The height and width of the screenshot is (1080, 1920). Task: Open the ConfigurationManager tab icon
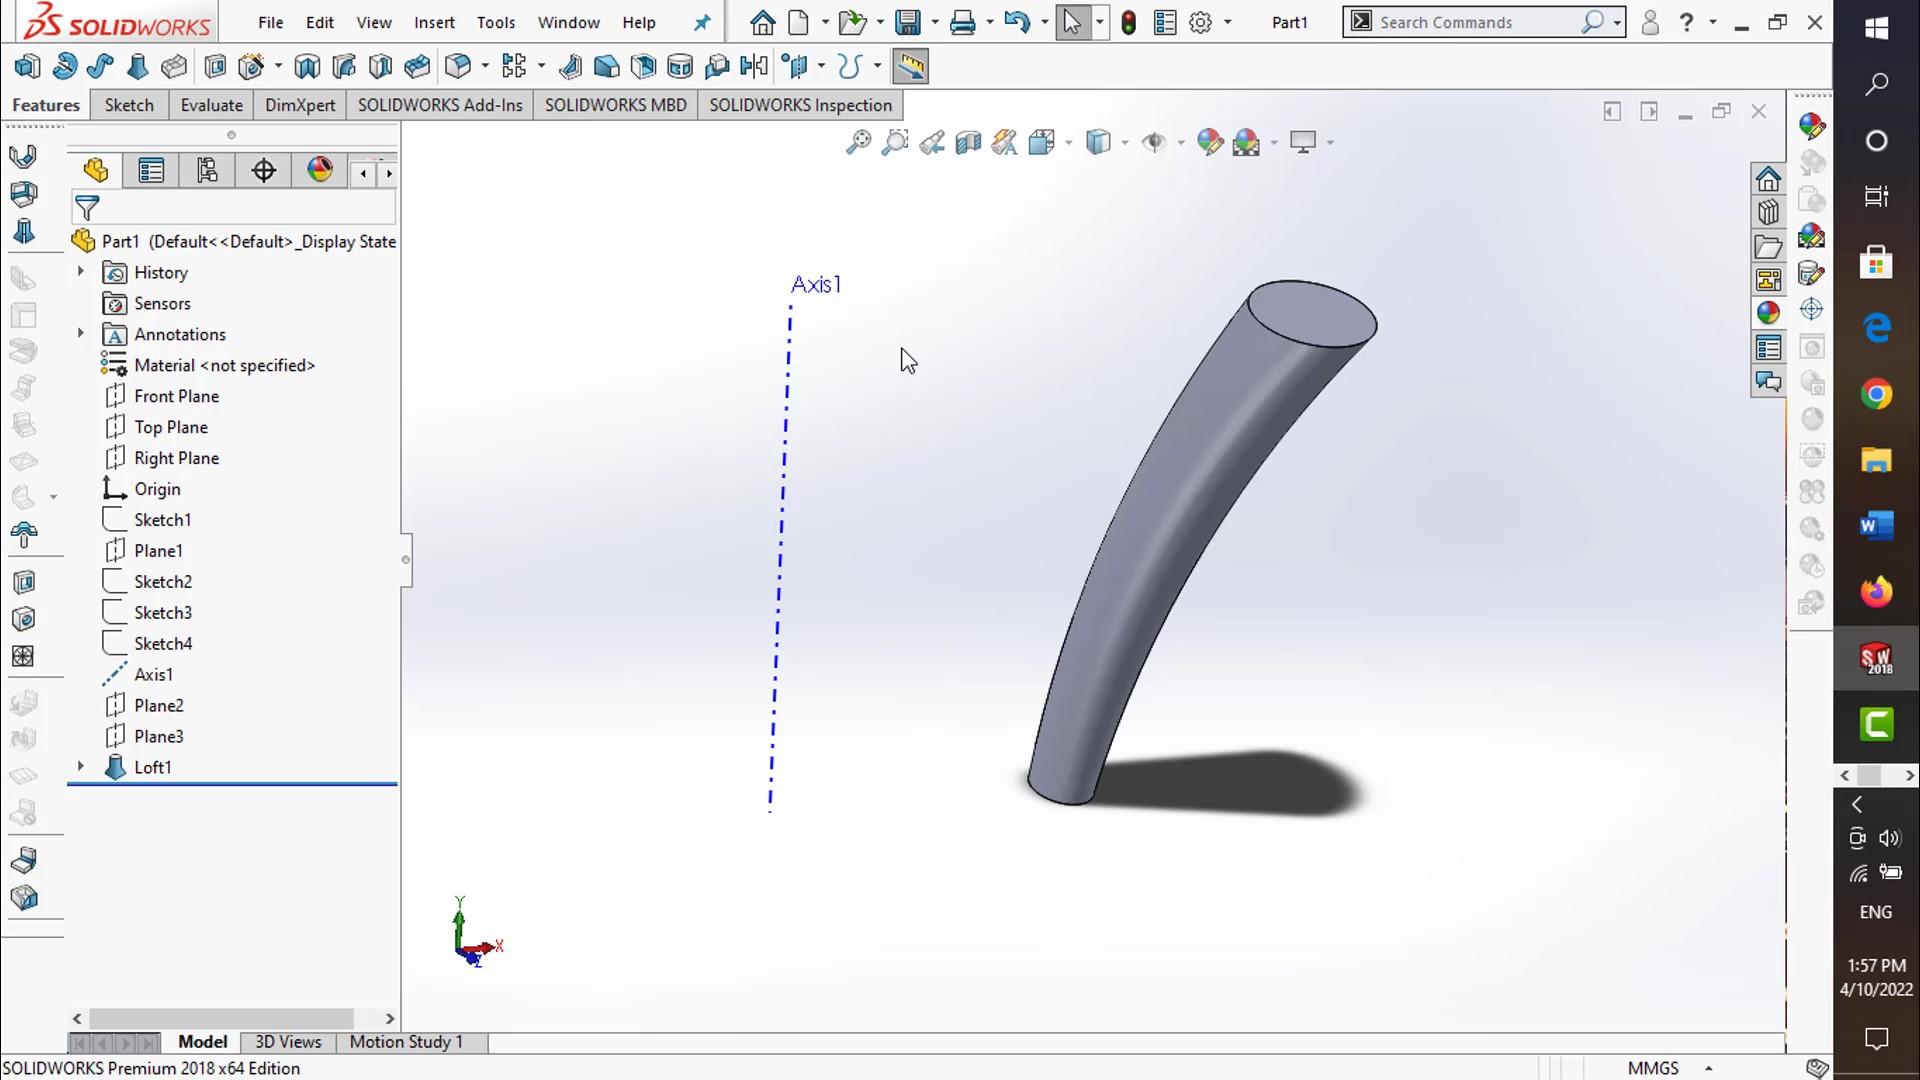tap(207, 171)
